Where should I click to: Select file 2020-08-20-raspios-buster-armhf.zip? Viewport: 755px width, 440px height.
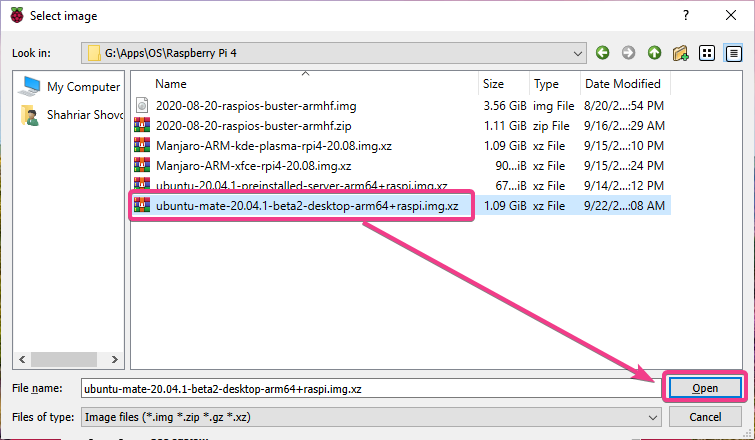pos(253,126)
